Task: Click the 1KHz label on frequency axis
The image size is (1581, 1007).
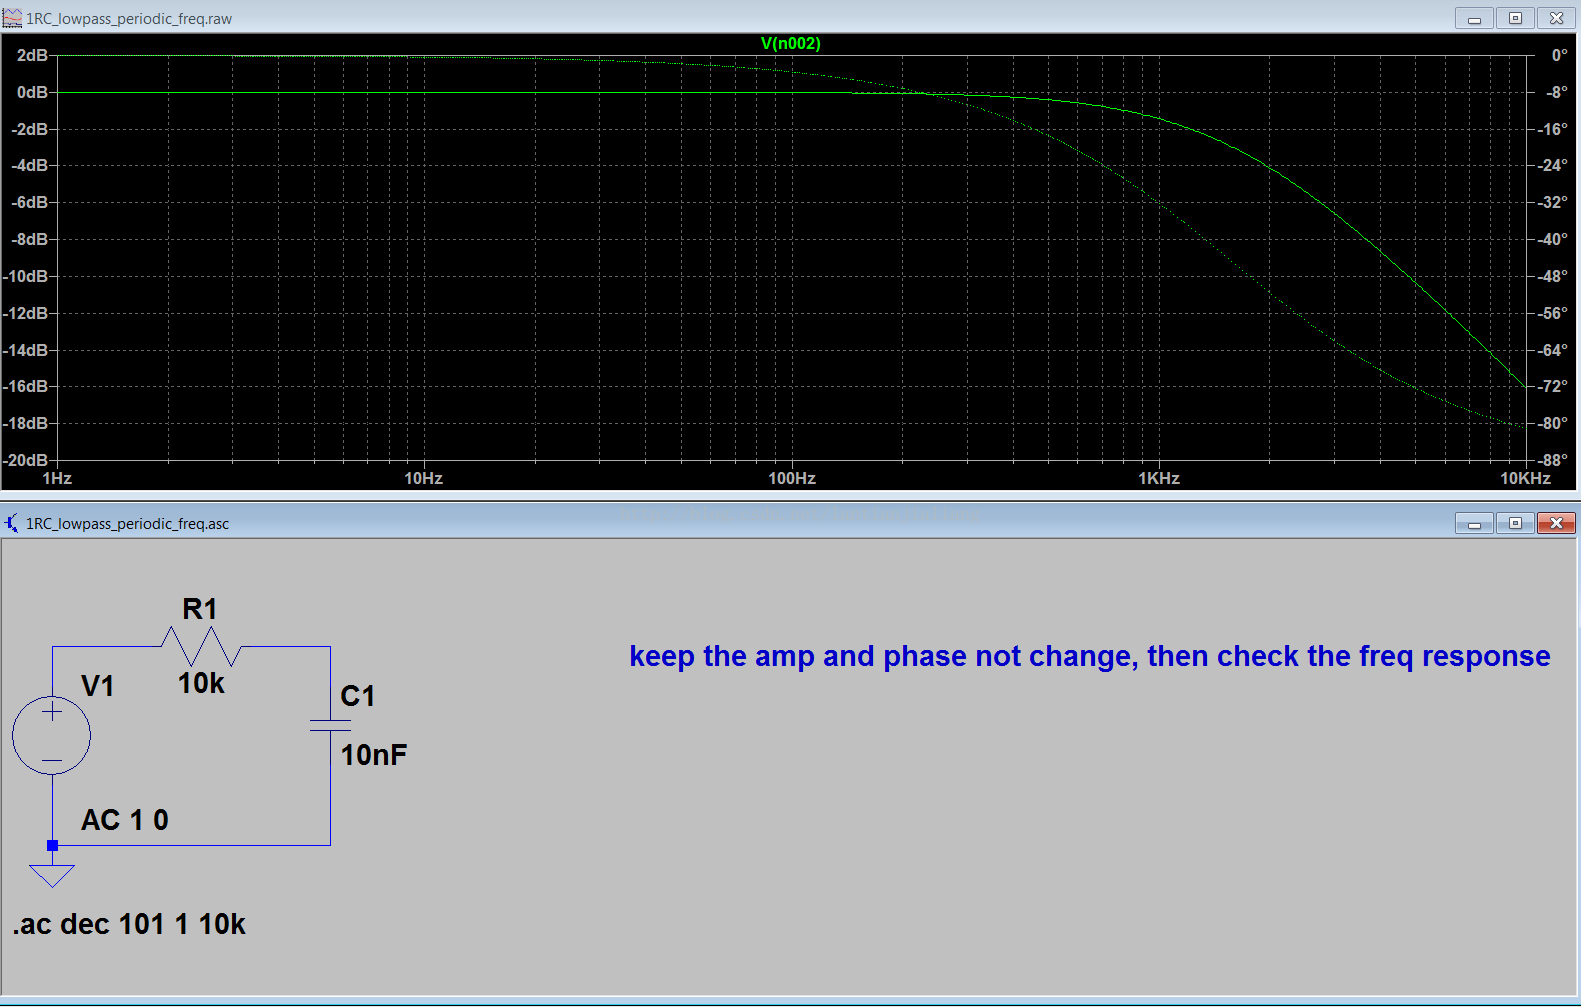Action: pyautogui.click(x=1159, y=478)
